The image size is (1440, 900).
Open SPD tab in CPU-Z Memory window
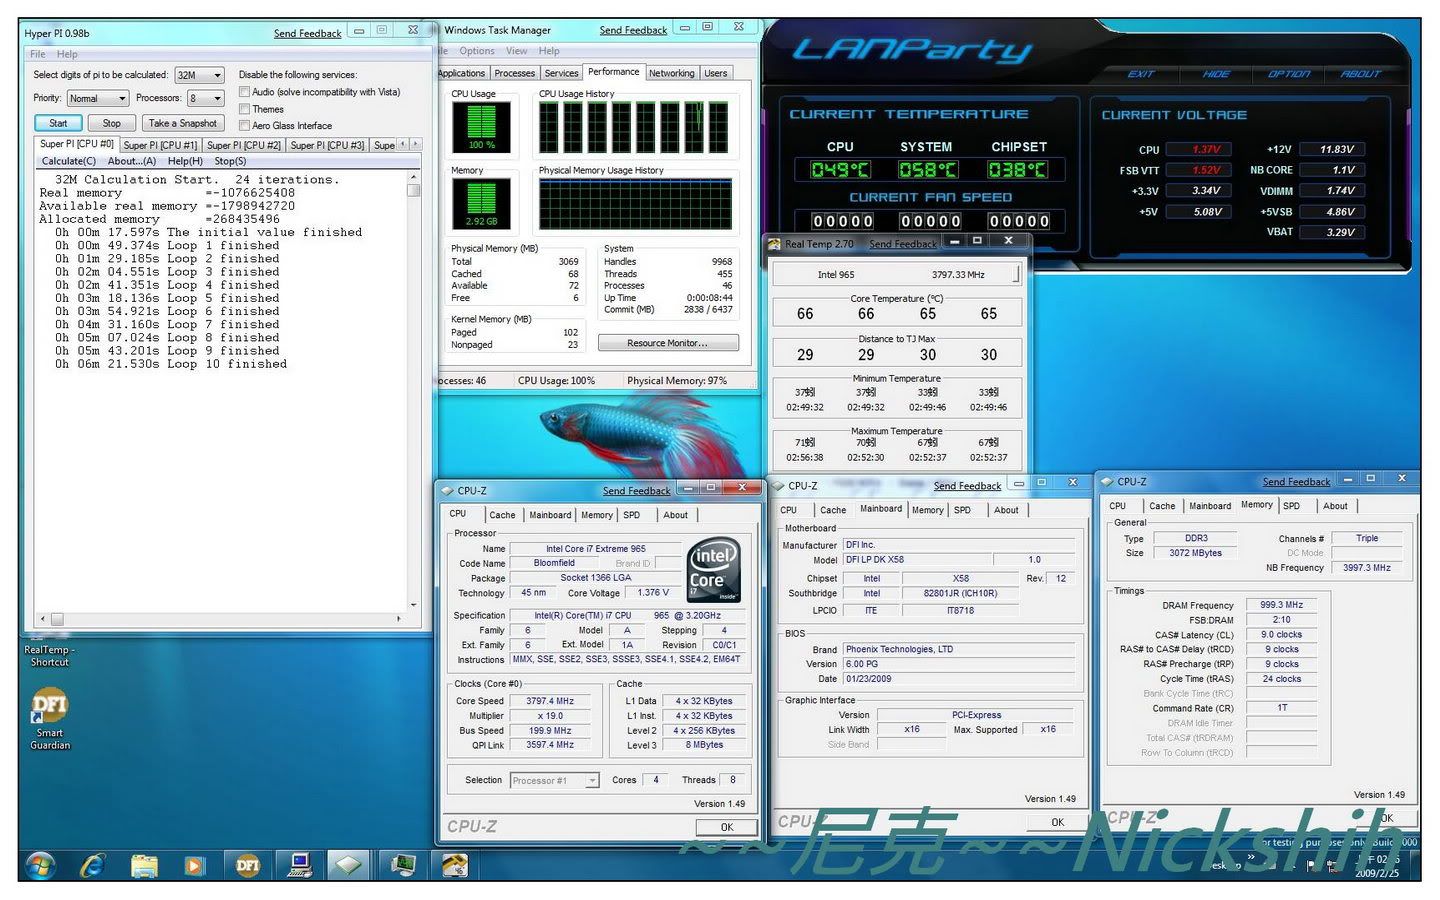click(1291, 506)
